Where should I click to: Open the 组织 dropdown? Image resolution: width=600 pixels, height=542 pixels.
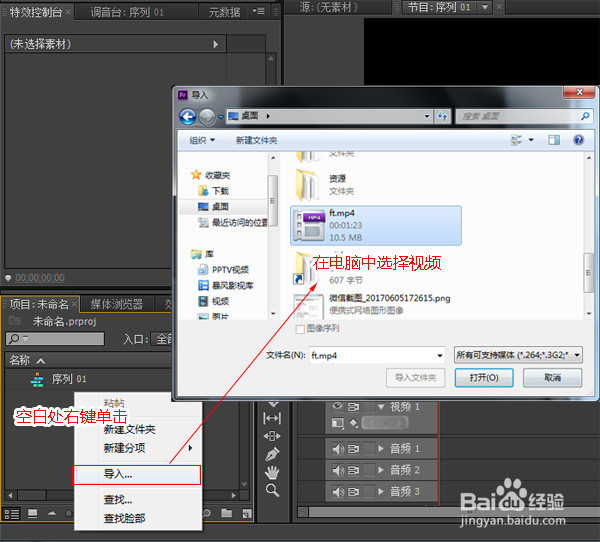pos(202,140)
